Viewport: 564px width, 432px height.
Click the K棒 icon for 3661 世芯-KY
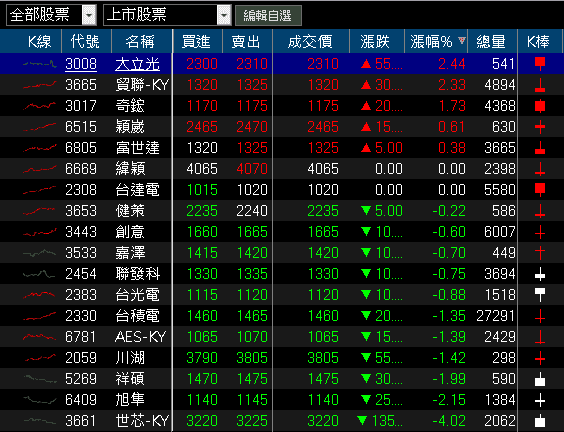click(x=540, y=420)
